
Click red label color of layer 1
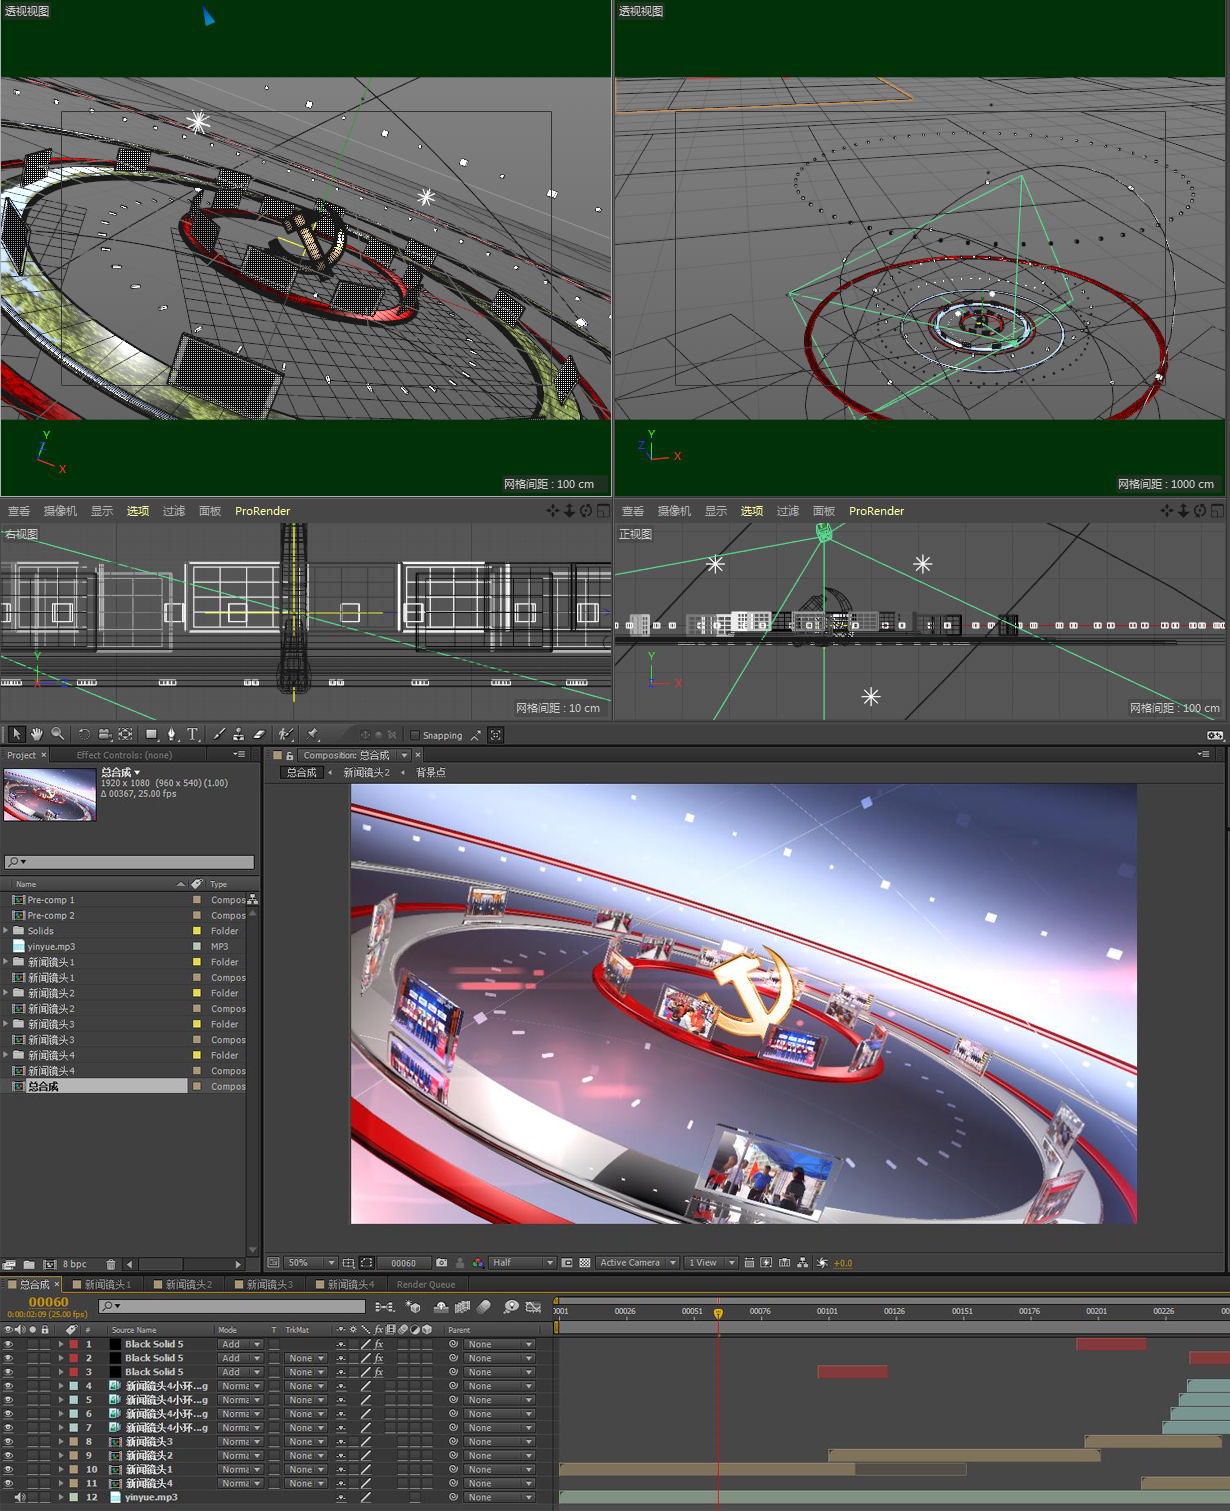pos(73,1344)
